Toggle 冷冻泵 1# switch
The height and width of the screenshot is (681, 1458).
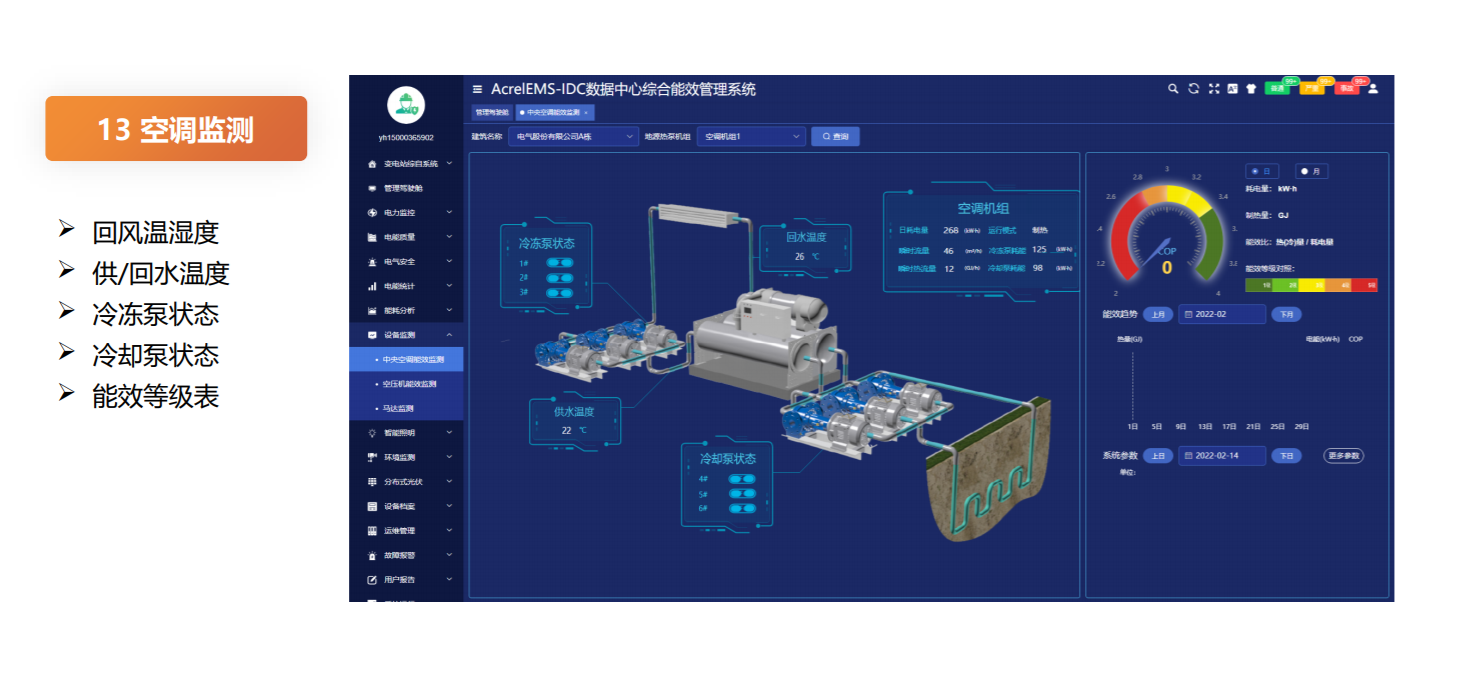click(x=560, y=262)
